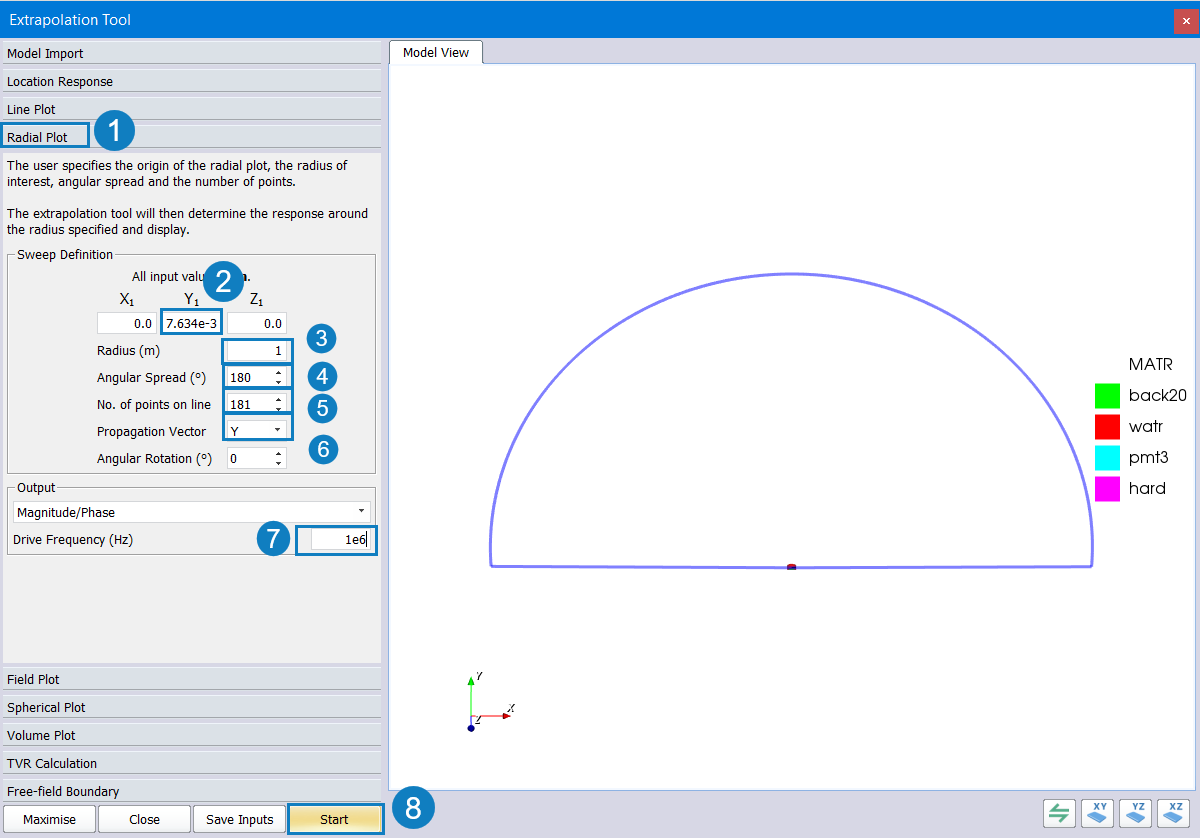Start the radial plot extrapolation
The height and width of the screenshot is (838, 1200).
335,819
